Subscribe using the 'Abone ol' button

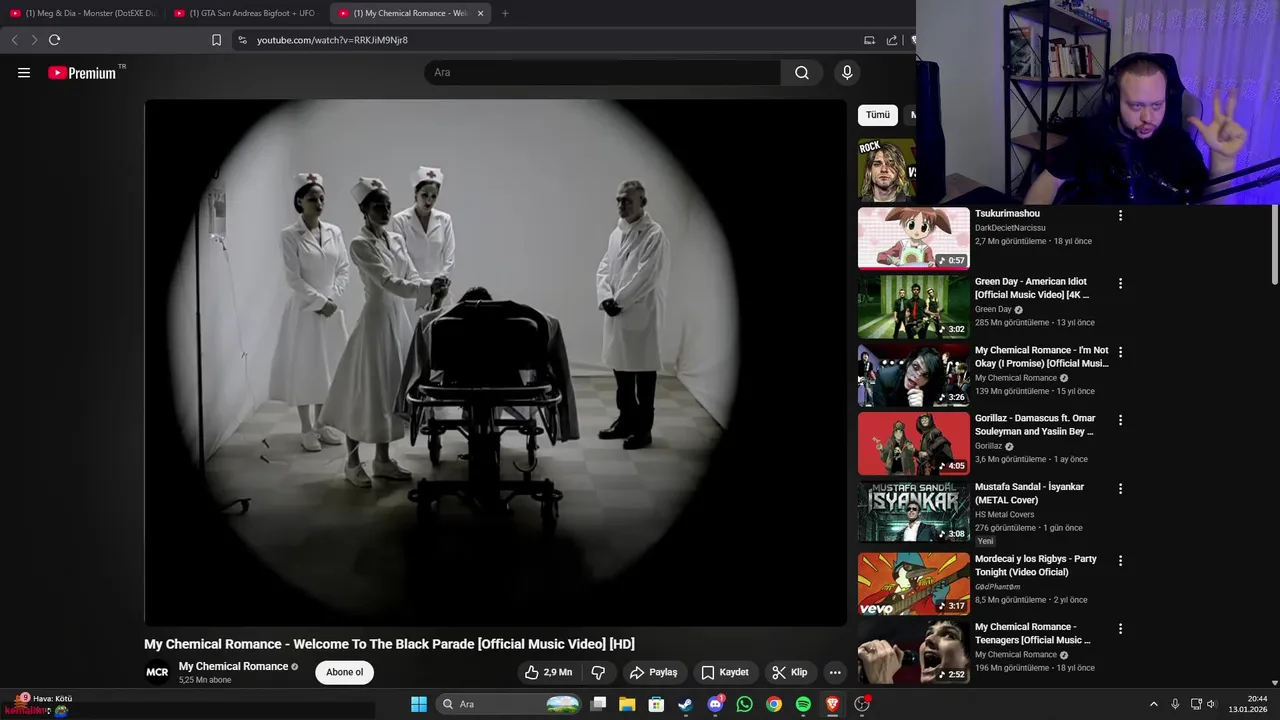pyautogui.click(x=344, y=672)
